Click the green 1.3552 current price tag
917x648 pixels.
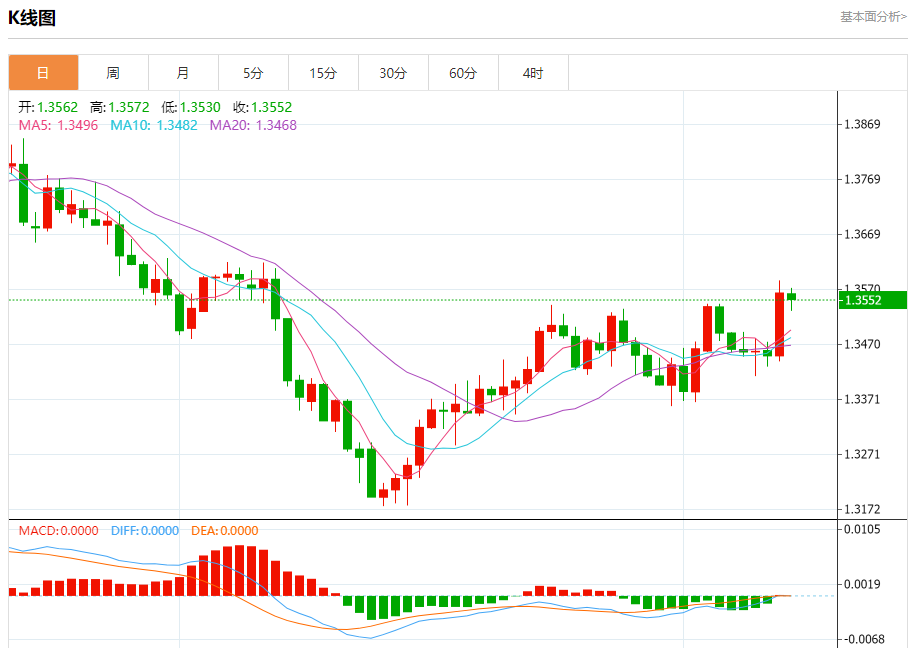click(873, 301)
